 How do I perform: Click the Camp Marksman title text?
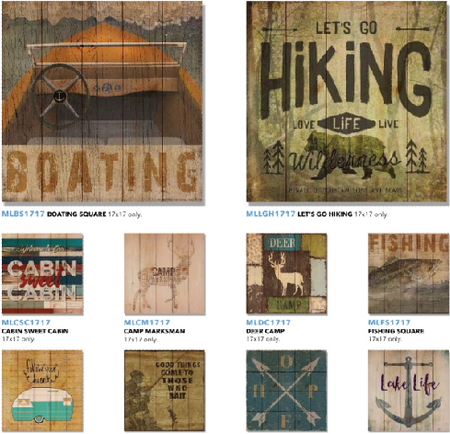[154, 331]
